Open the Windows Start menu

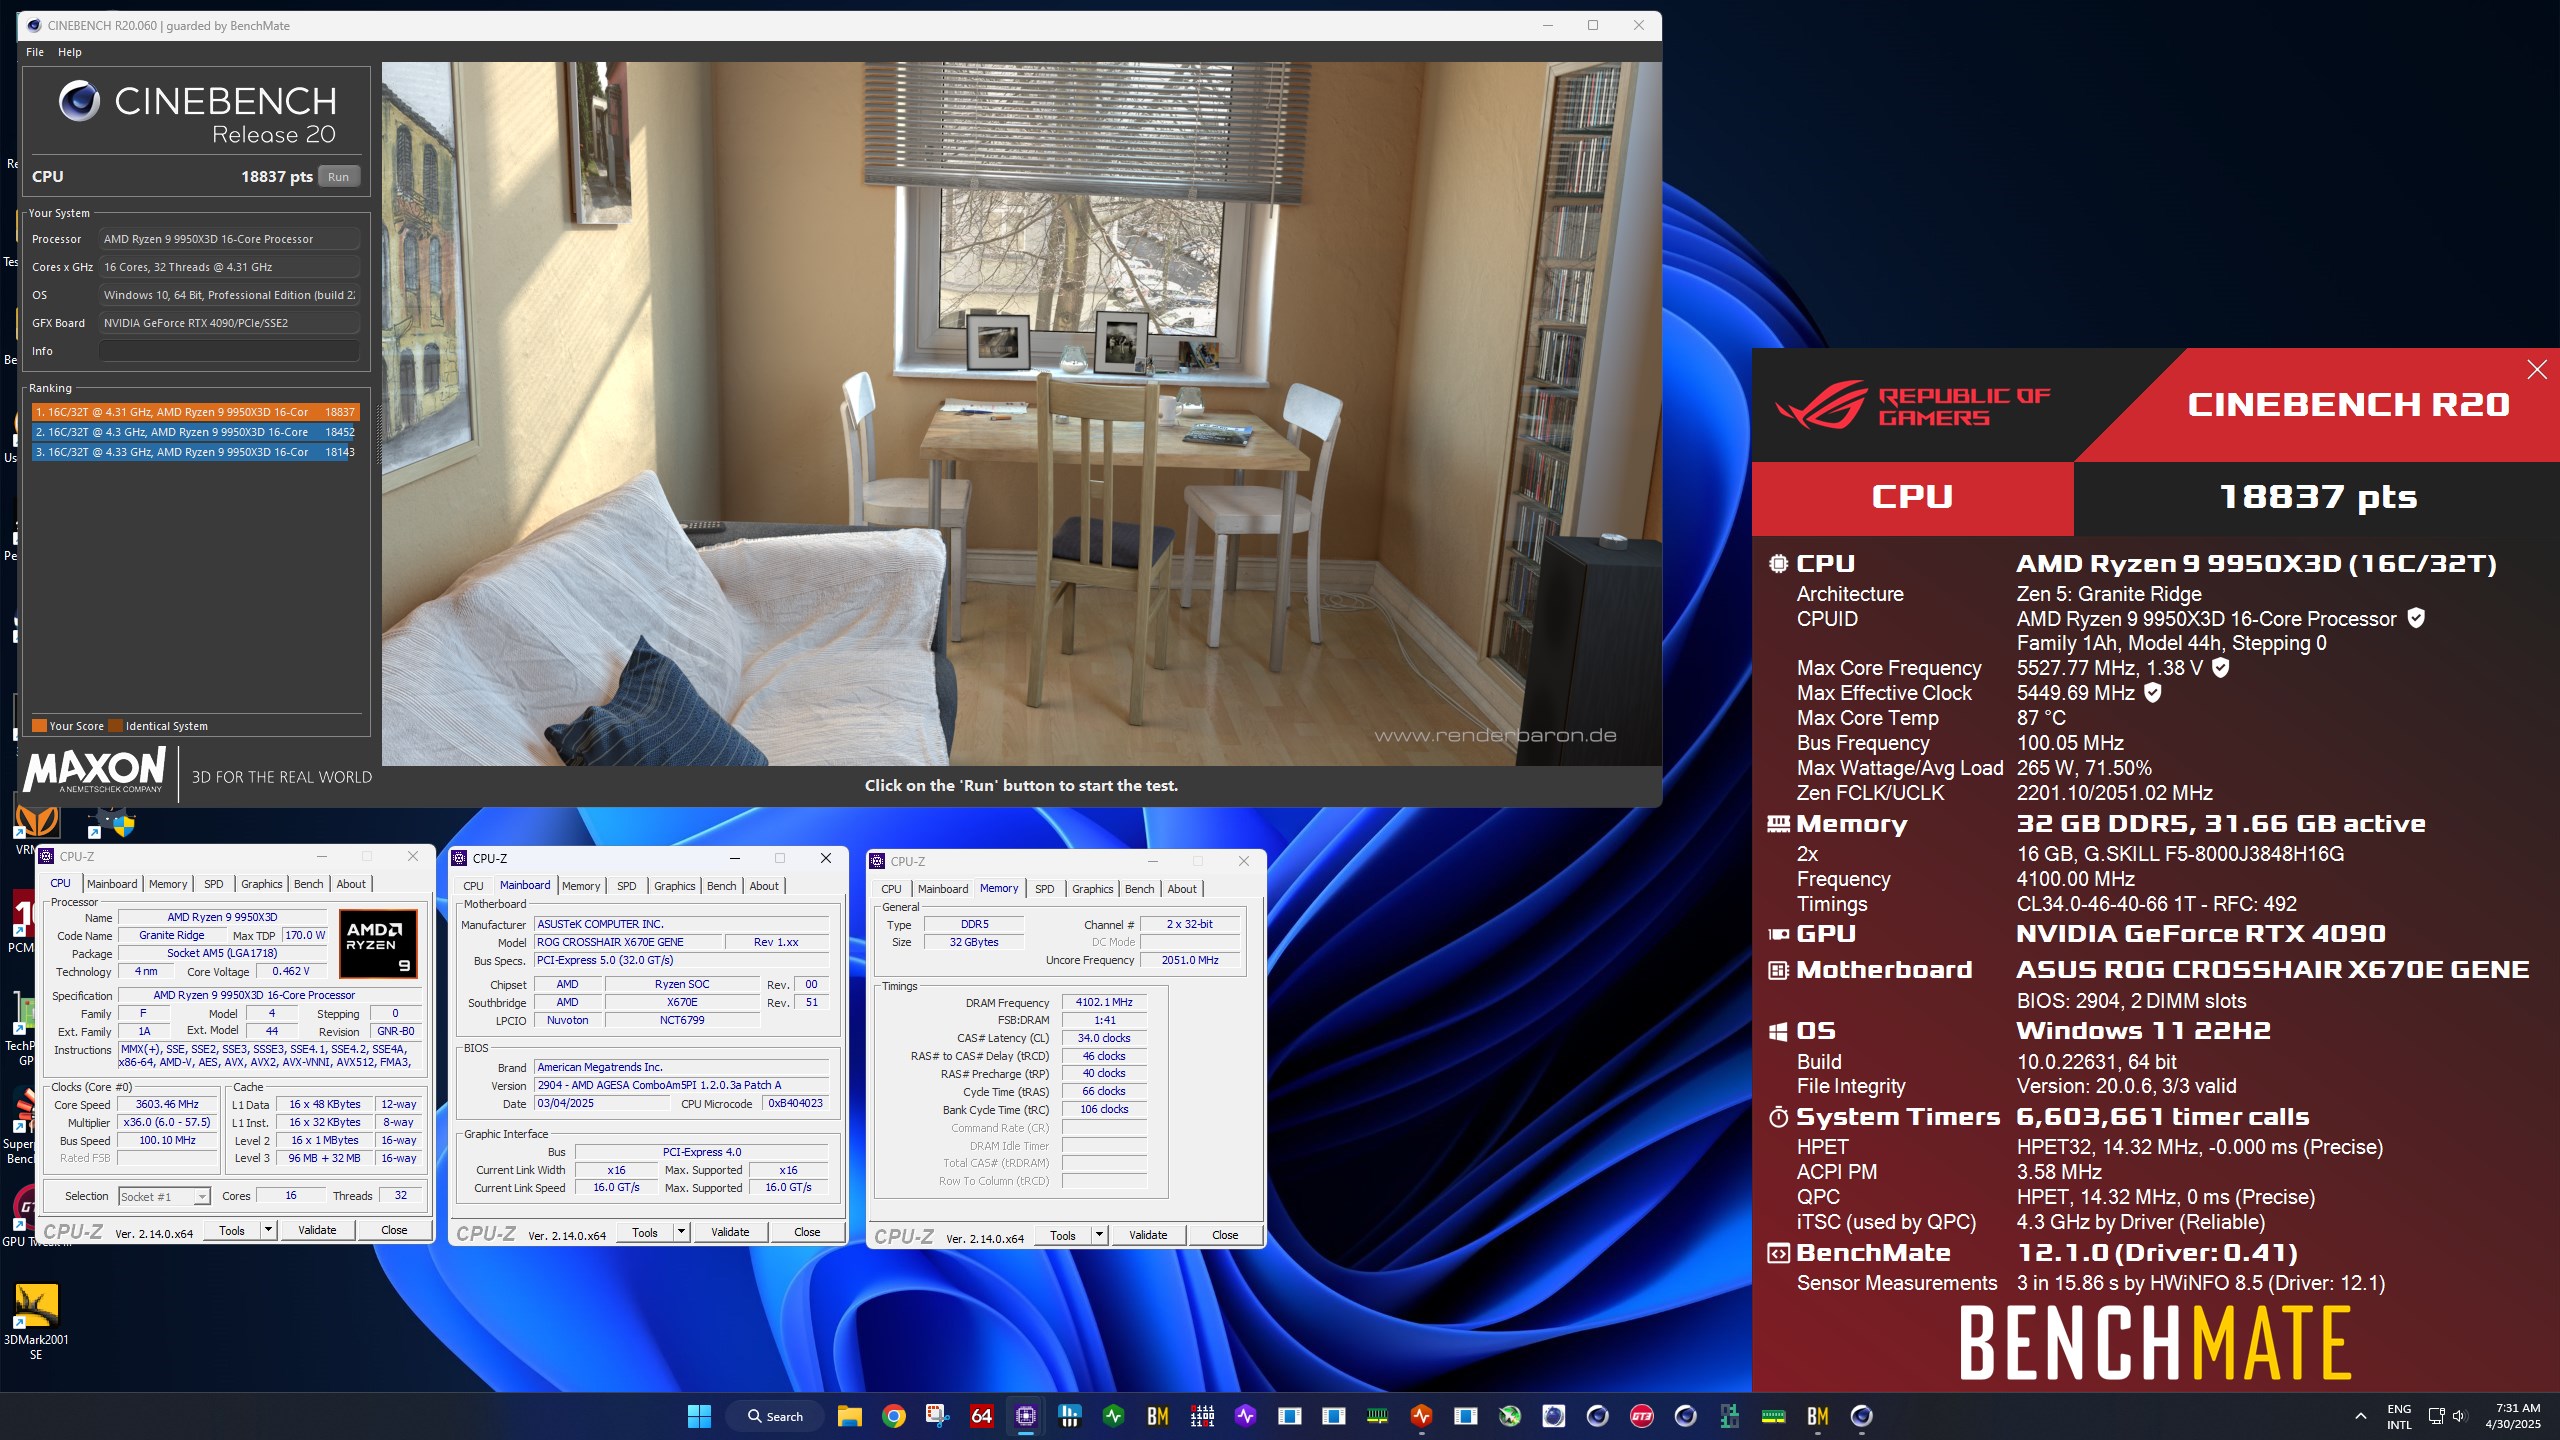coord(699,1416)
